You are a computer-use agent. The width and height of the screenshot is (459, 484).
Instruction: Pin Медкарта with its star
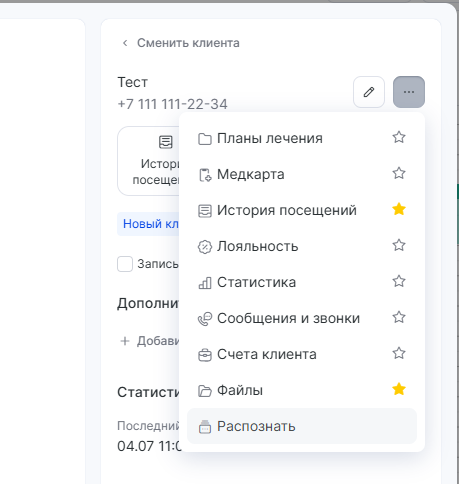click(x=399, y=173)
